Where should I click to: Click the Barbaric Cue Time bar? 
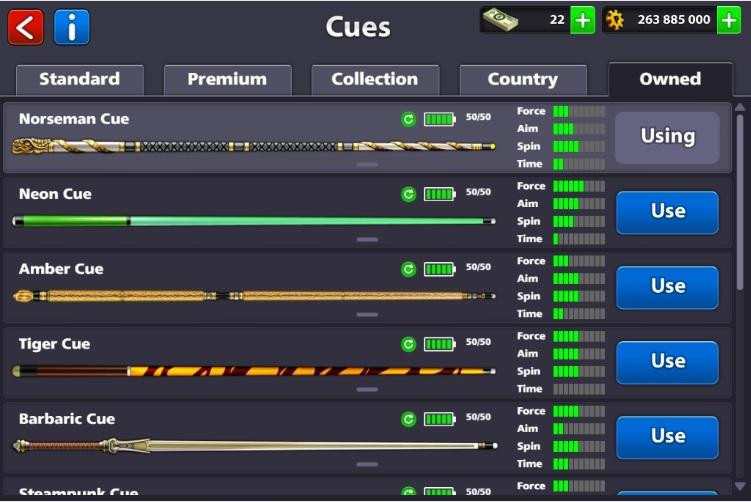(579, 464)
